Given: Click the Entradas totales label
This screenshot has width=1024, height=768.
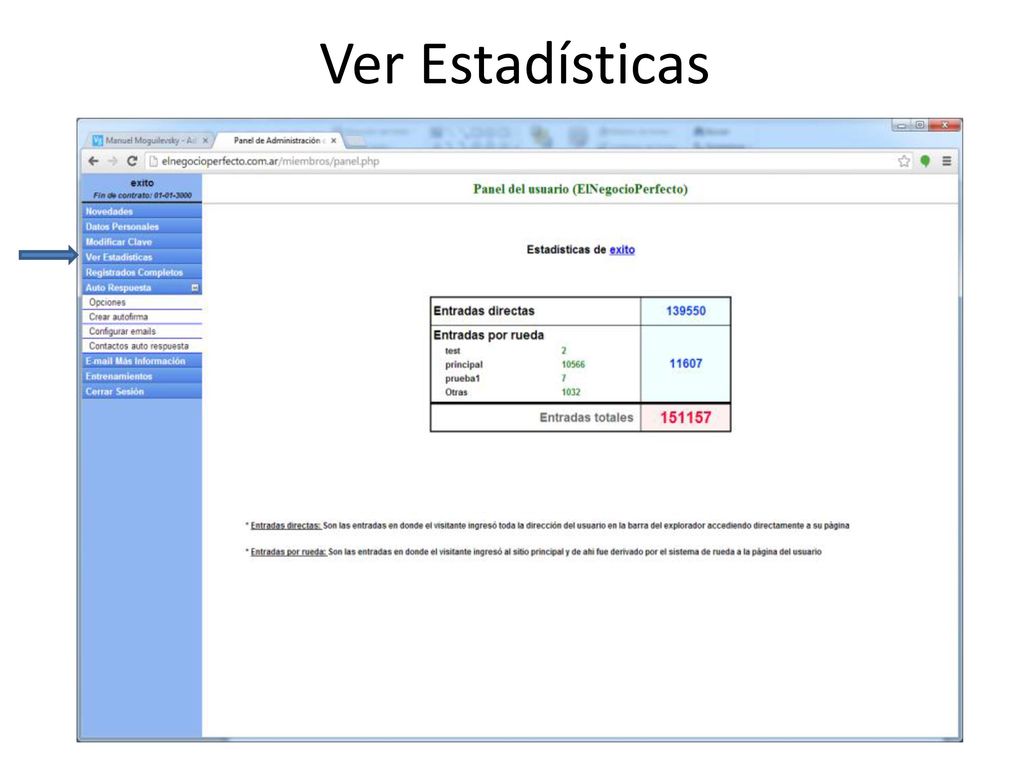Looking at the screenshot, I should pos(586,417).
